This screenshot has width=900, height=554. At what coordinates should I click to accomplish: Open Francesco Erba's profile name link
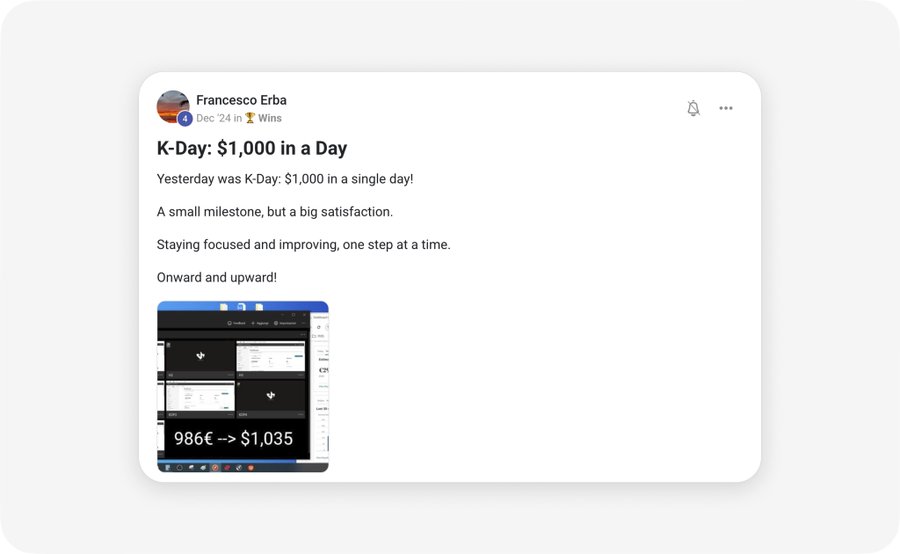[x=241, y=100]
